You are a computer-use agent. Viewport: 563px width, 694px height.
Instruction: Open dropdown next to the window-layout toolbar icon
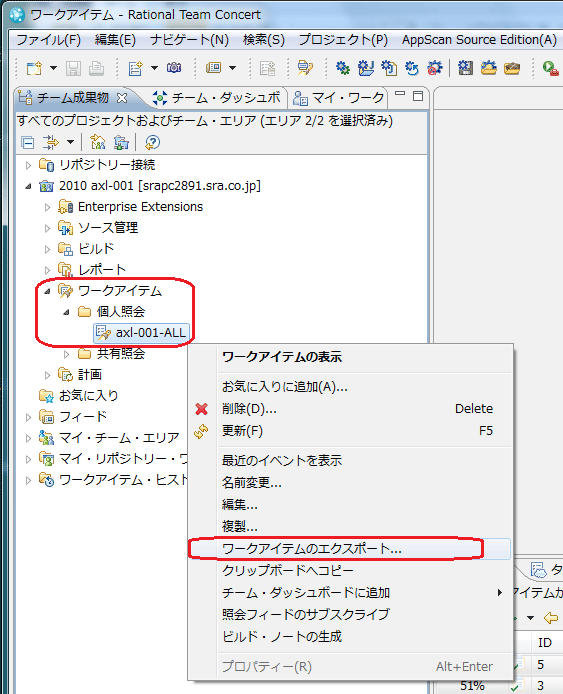232,68
